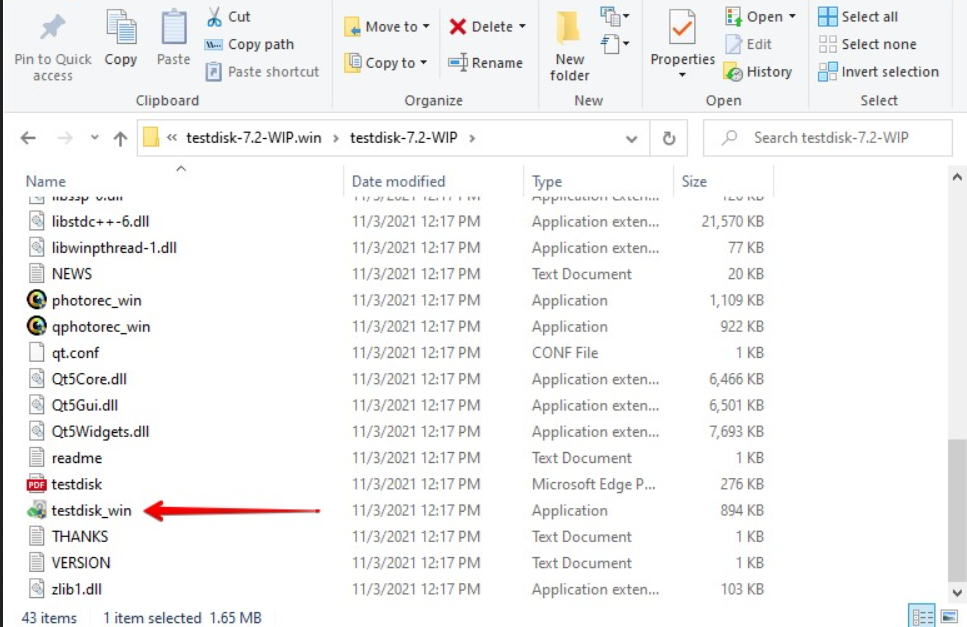Rename the selected file
Viewport: 967px width, 627px height.
[x=486, y=62]
